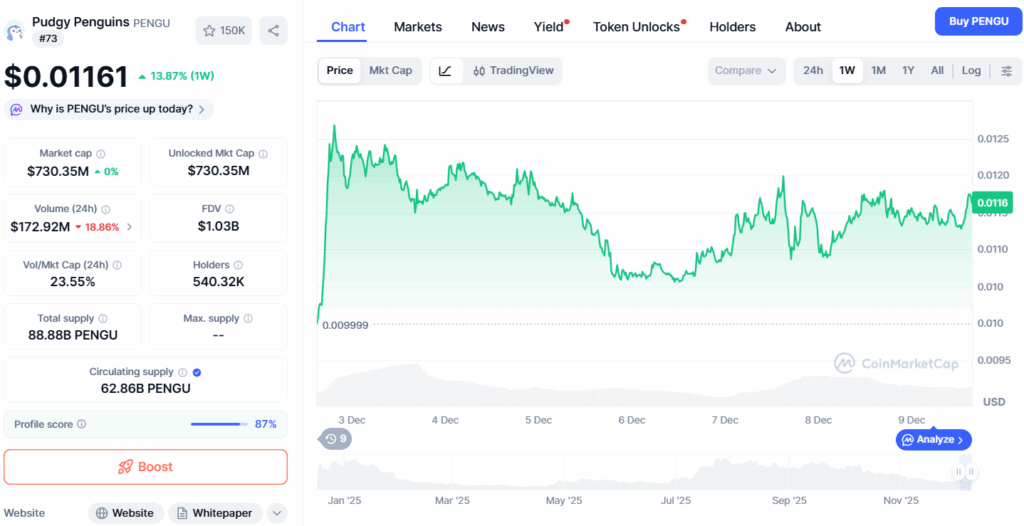Open the Holders tab
The image size is (1024, 526).
[733, 27]
